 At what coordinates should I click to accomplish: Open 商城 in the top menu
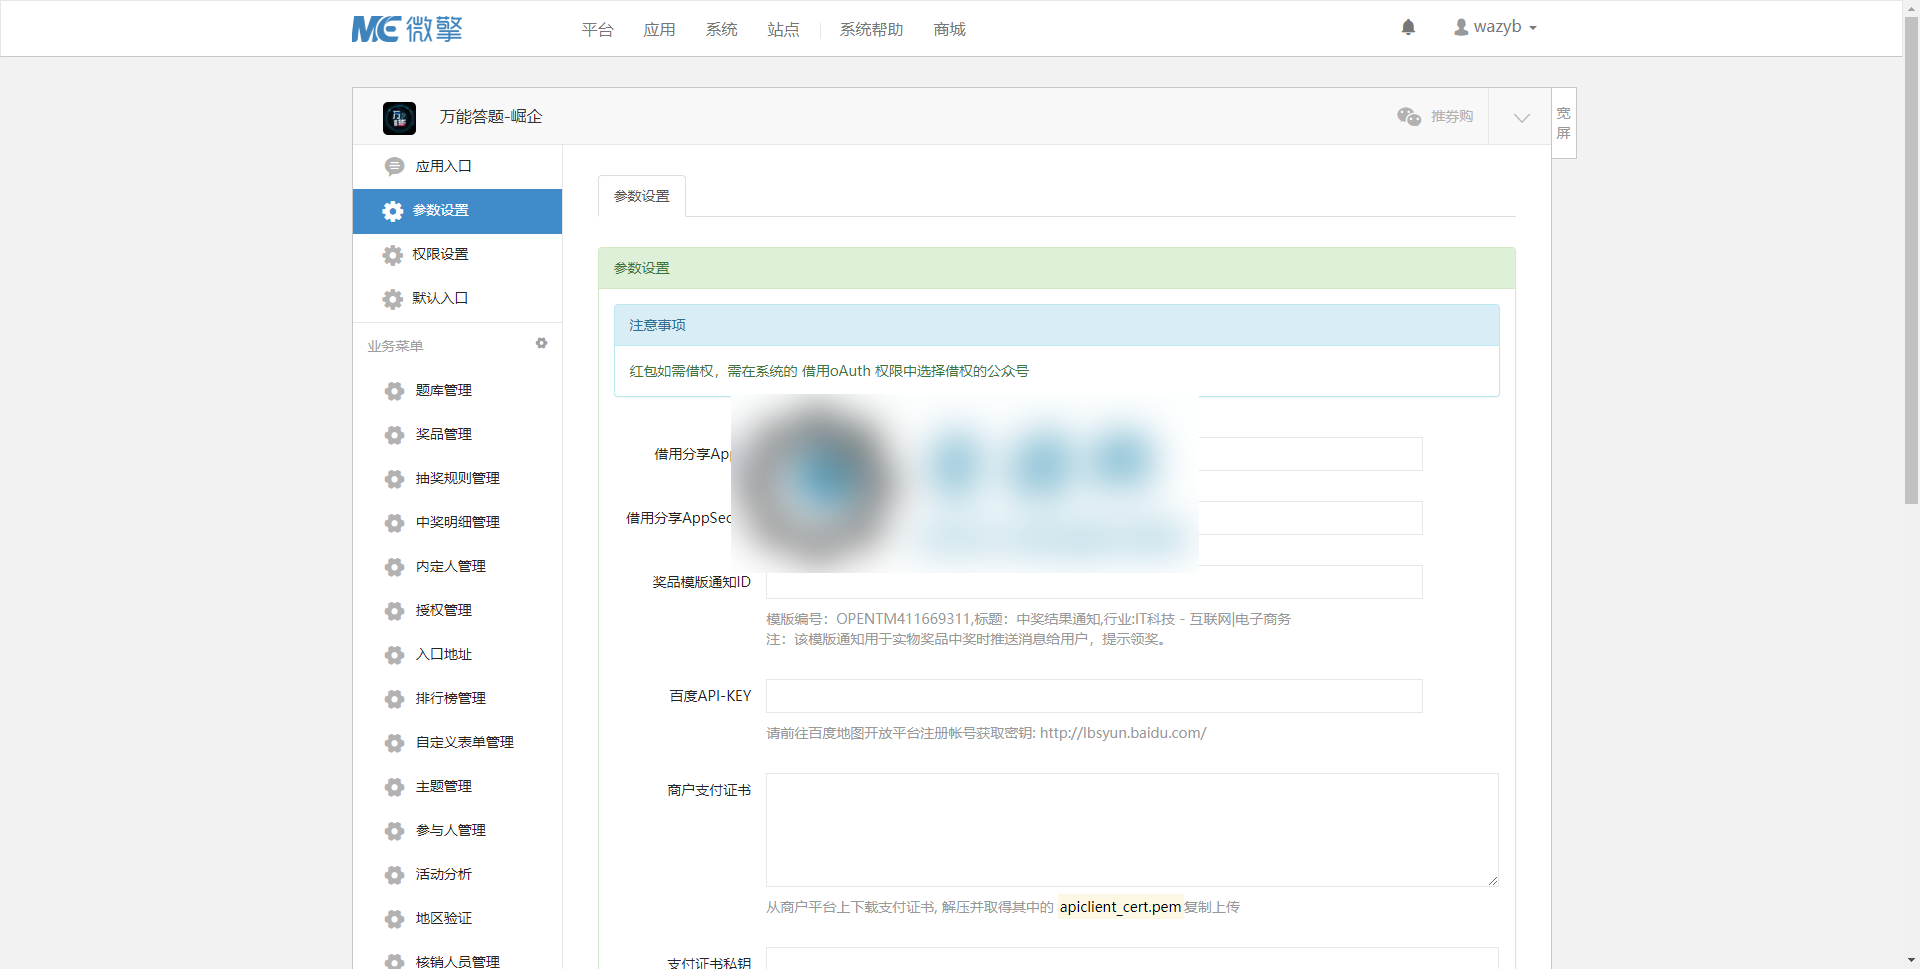[x=949, y=30]
